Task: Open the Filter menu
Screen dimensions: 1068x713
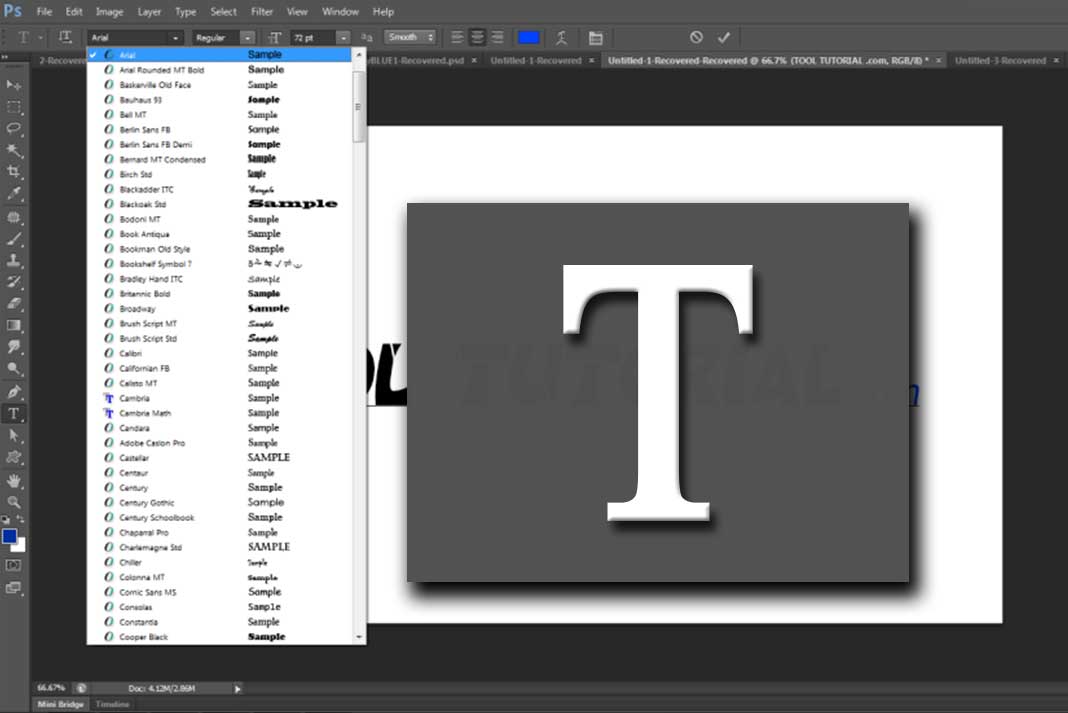Action: click(x=261, y=11)
